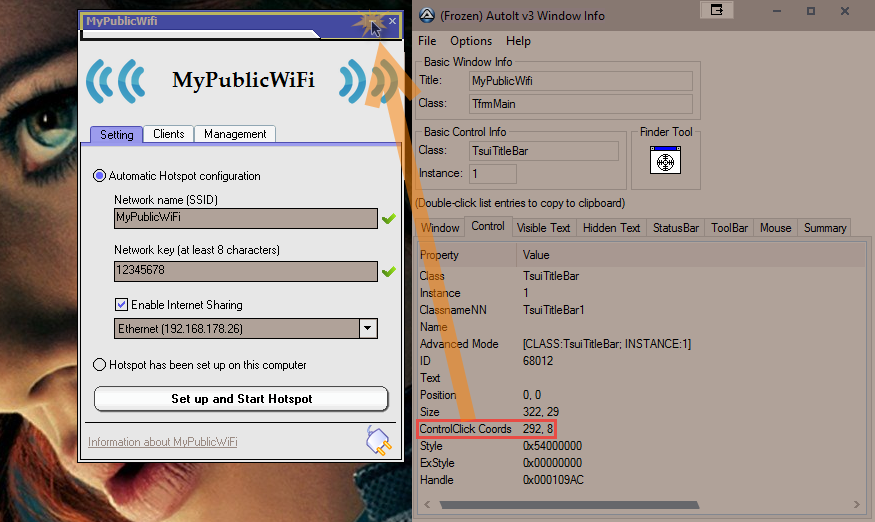Click the AutoIt logo in title bar
Viewport: 875px width, 522px height.
pyautogui.click(x=426, y=14)
